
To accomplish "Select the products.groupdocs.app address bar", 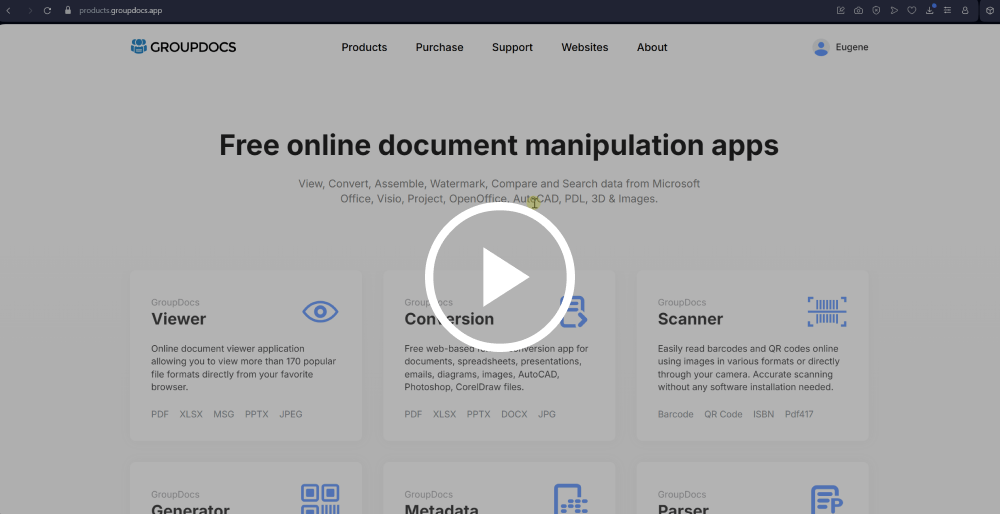I will pos(121,11).
